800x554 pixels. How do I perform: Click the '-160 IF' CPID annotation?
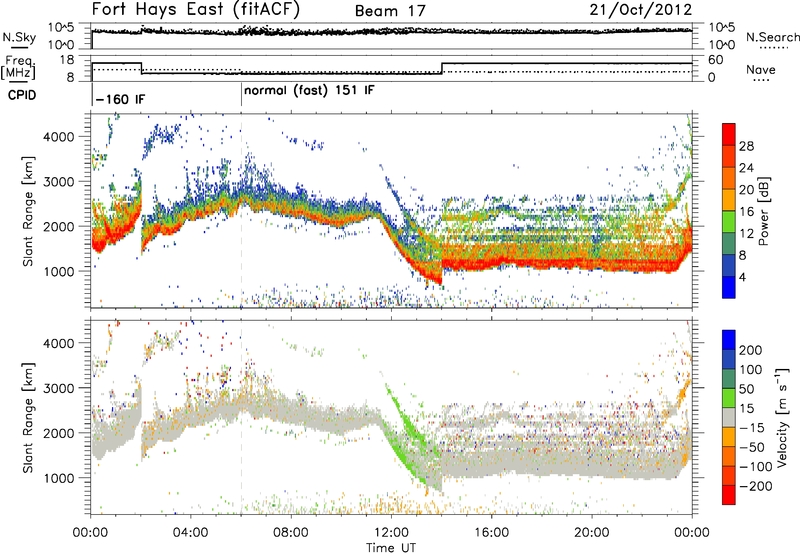[x=120, y=99]
